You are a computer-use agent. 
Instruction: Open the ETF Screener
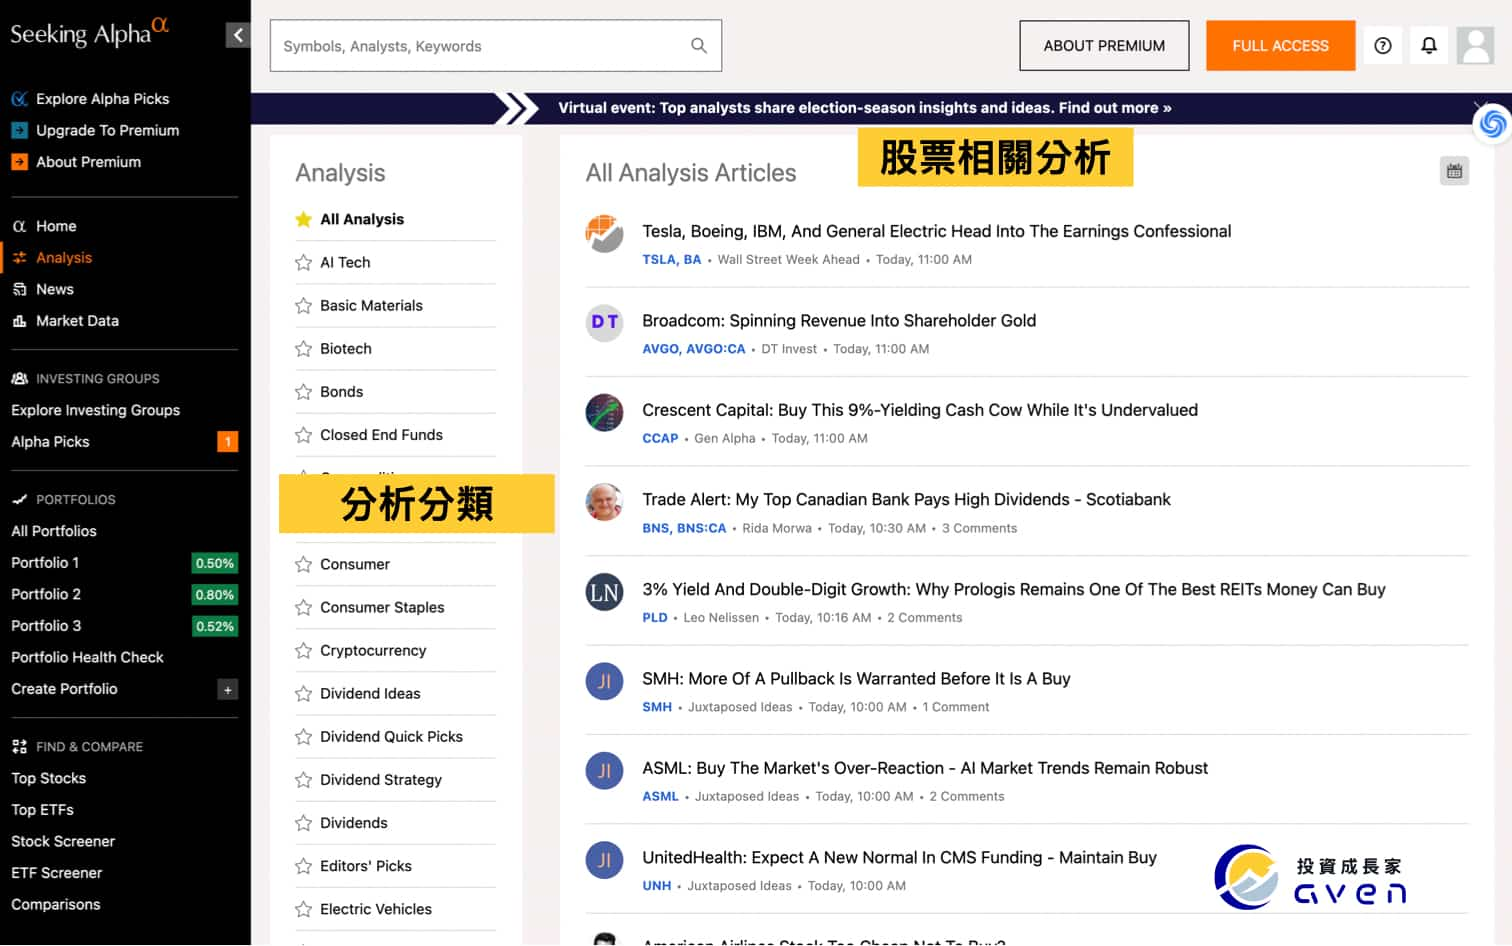coord(56,872)
